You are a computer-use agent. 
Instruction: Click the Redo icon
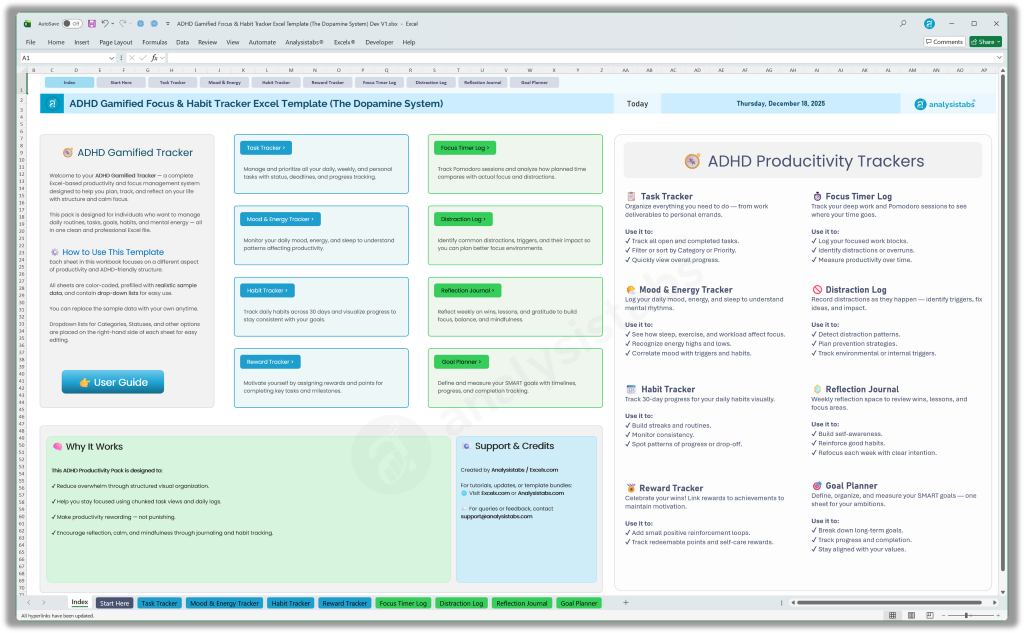click(x=121, y=22)
